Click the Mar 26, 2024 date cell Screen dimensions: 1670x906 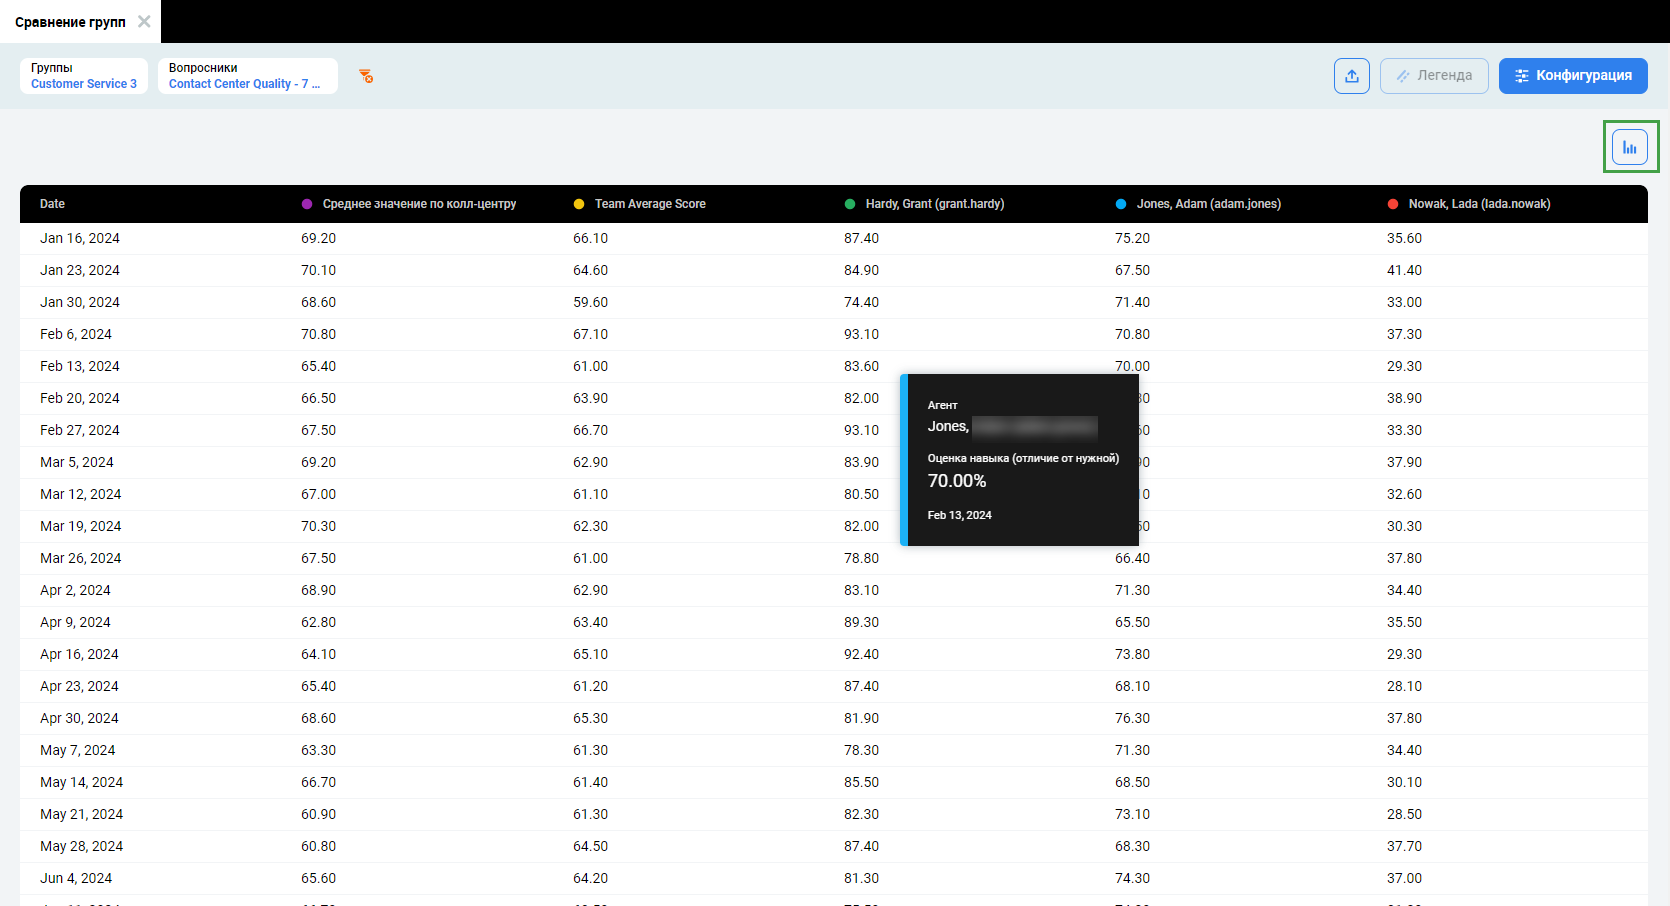tap(81, 558)
